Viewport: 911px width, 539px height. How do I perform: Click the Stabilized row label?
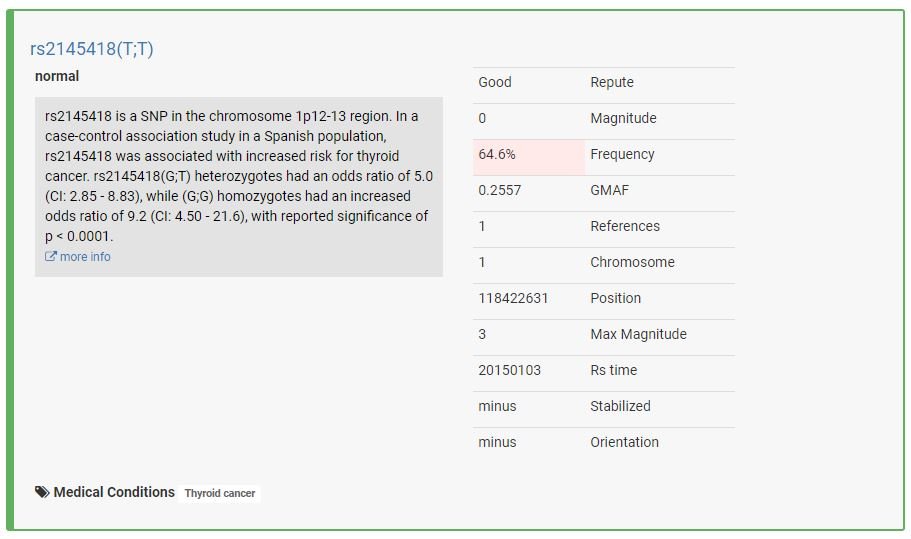click(620, 406)
